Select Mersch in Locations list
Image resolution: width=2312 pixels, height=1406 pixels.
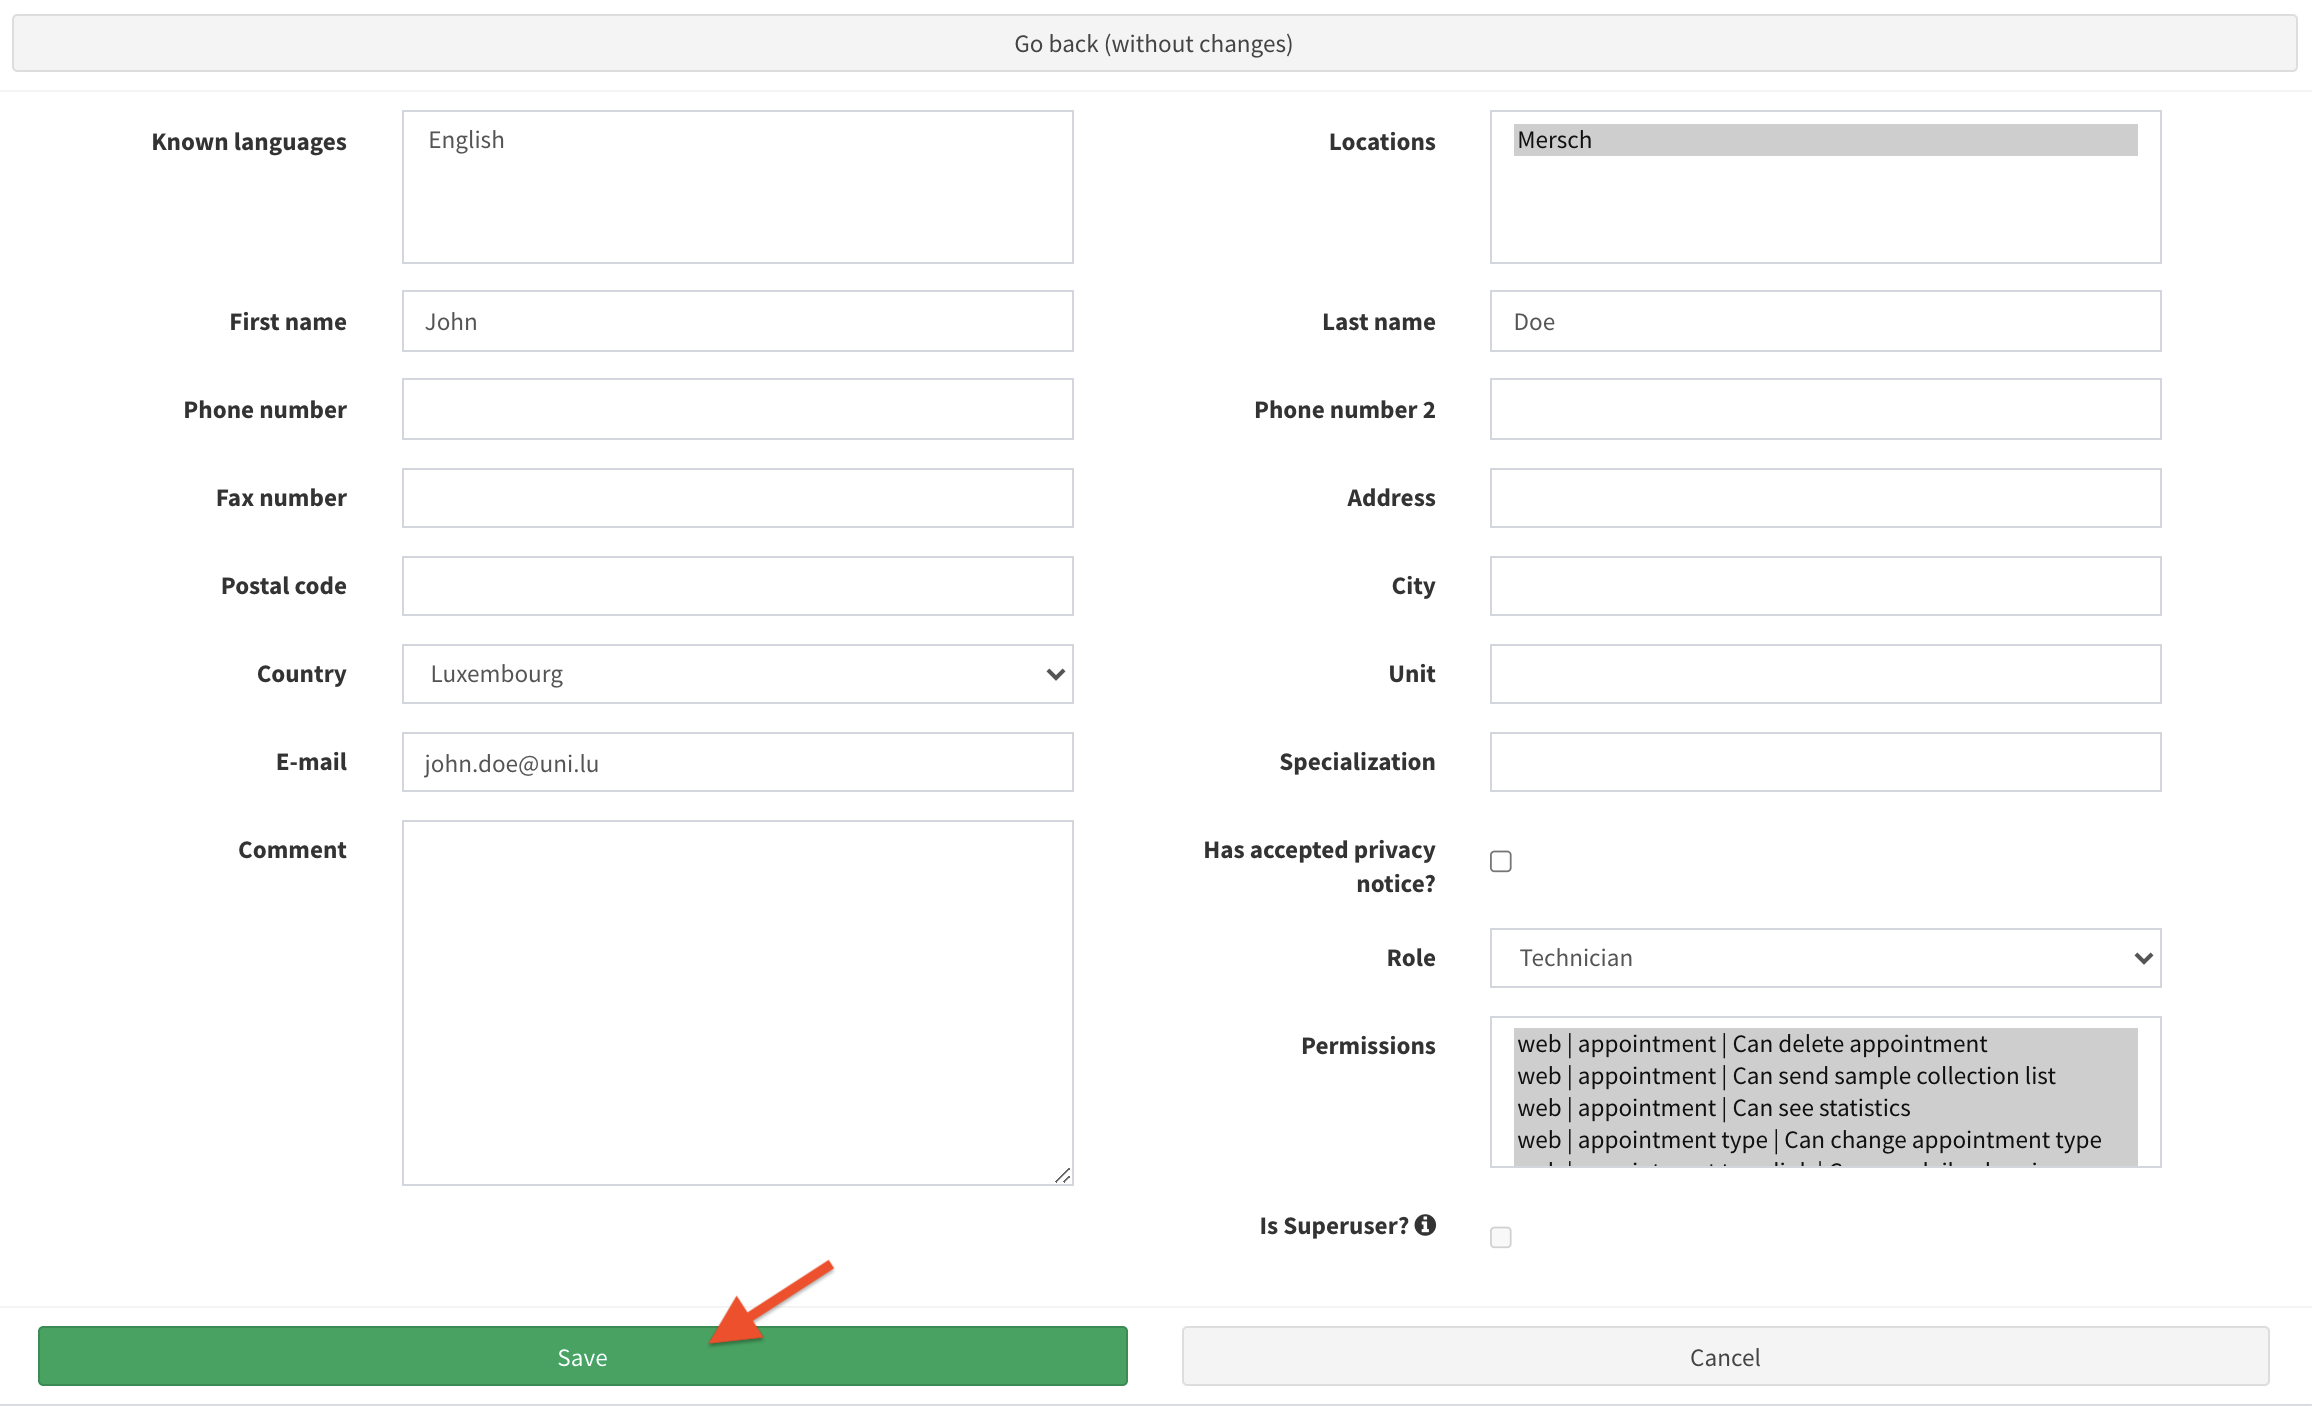1824,140
